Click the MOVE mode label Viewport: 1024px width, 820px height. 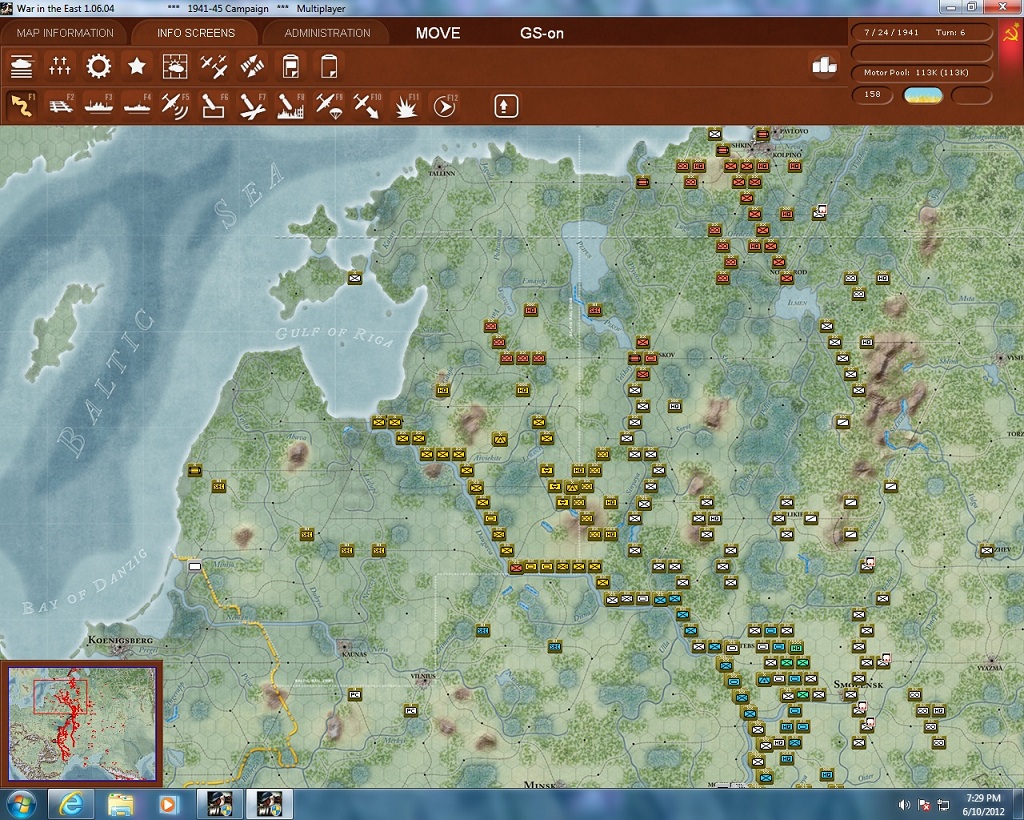[x=438, y=33]
